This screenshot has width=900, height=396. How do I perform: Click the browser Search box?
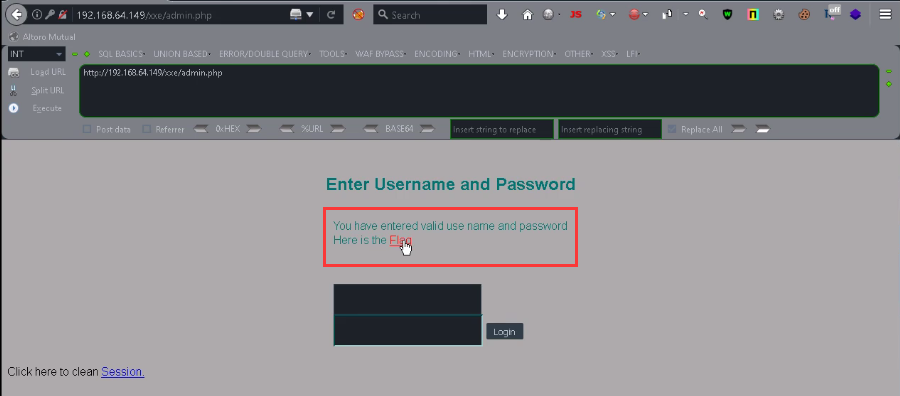[x=430, y=15]
